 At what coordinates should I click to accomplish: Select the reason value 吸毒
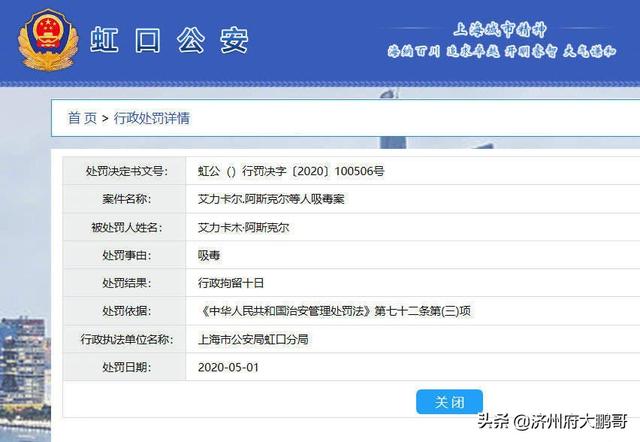209,255
